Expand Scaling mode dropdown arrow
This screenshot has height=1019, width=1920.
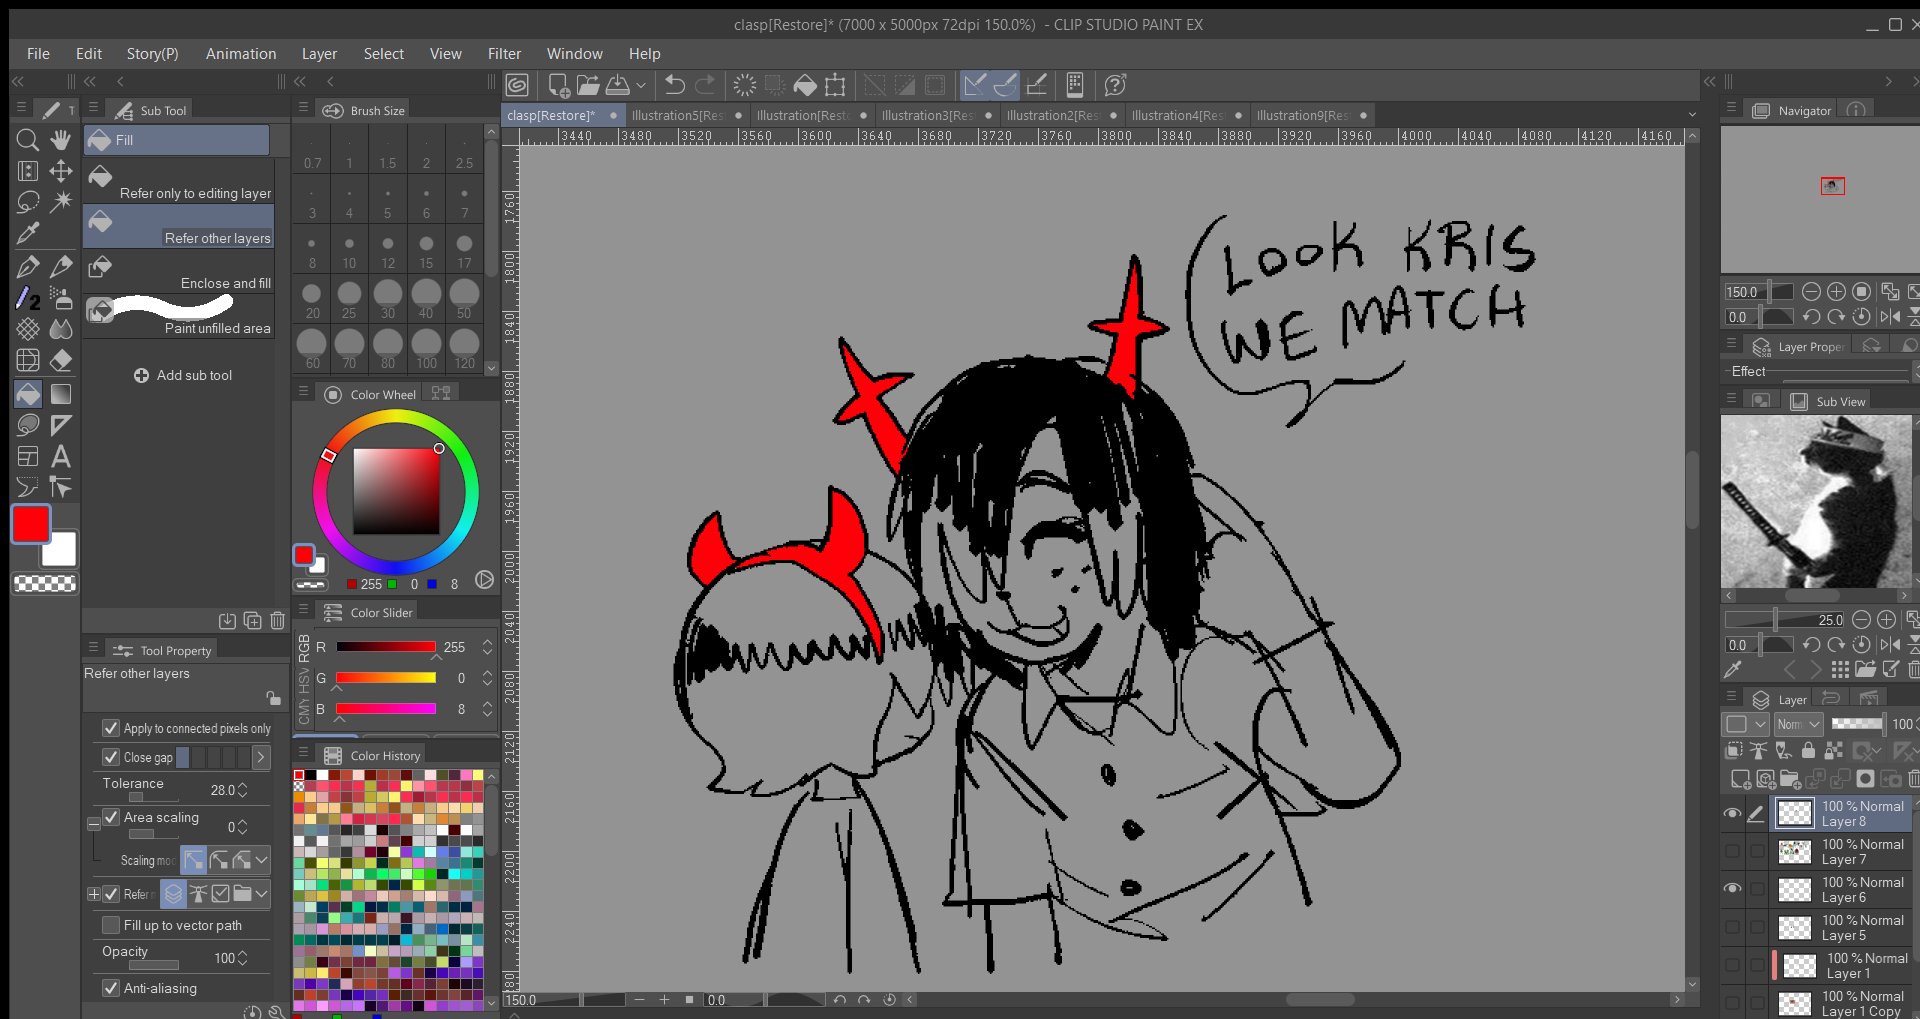pyautogui.click(x=261, y=859)
